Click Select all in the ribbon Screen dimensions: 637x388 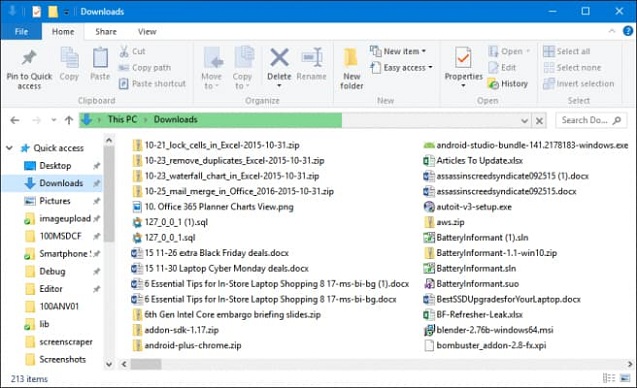567,51
